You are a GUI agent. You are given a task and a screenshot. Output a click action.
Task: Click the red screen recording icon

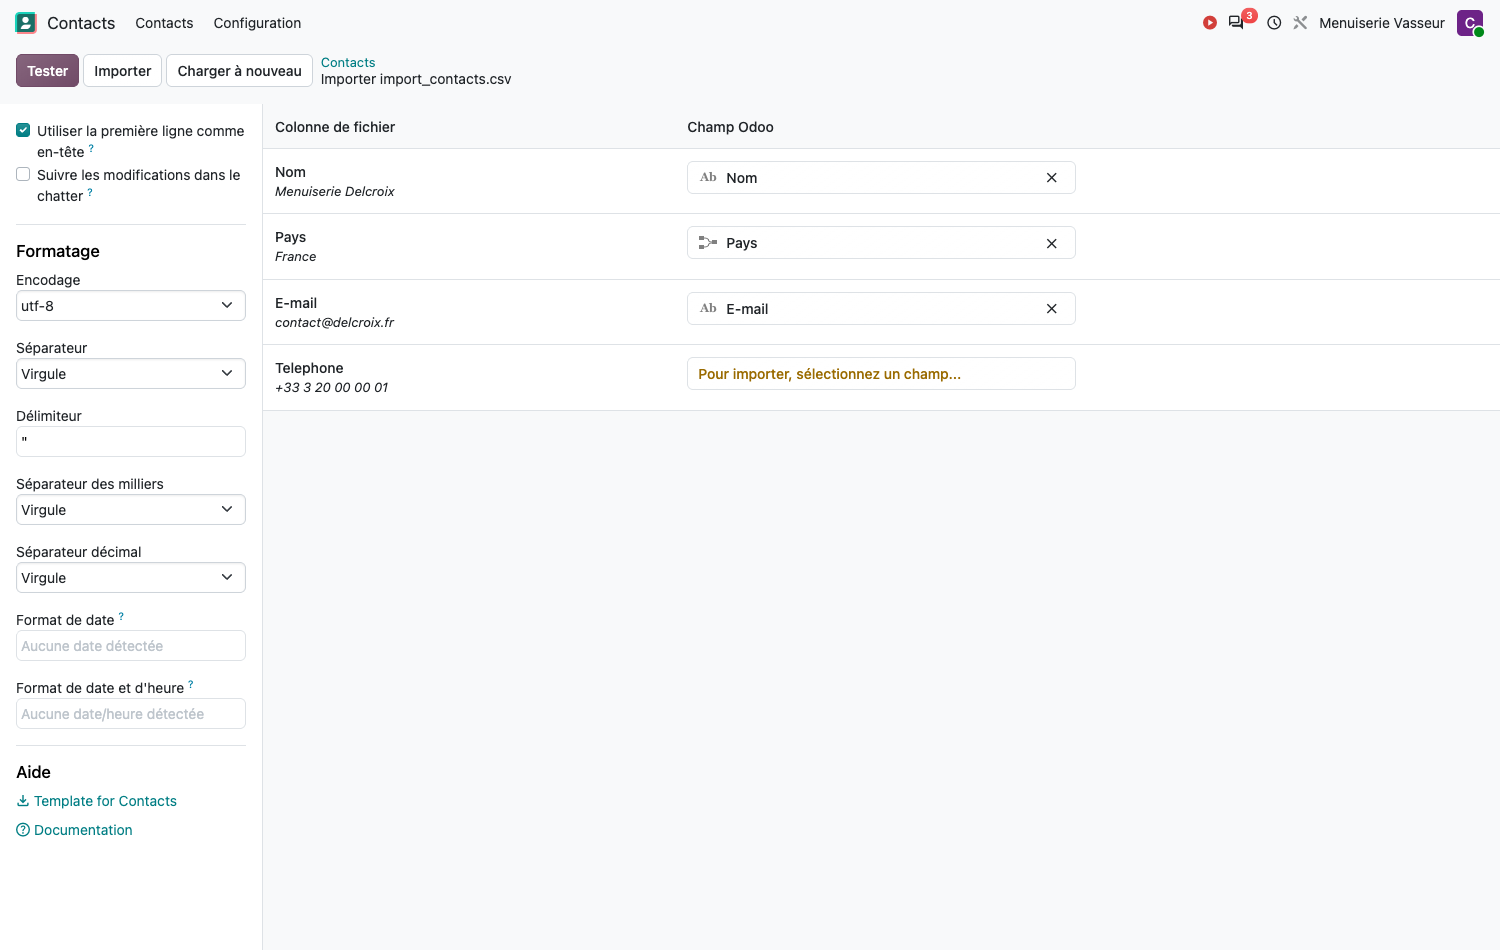pyautogui.click(x=1210, y=23)
